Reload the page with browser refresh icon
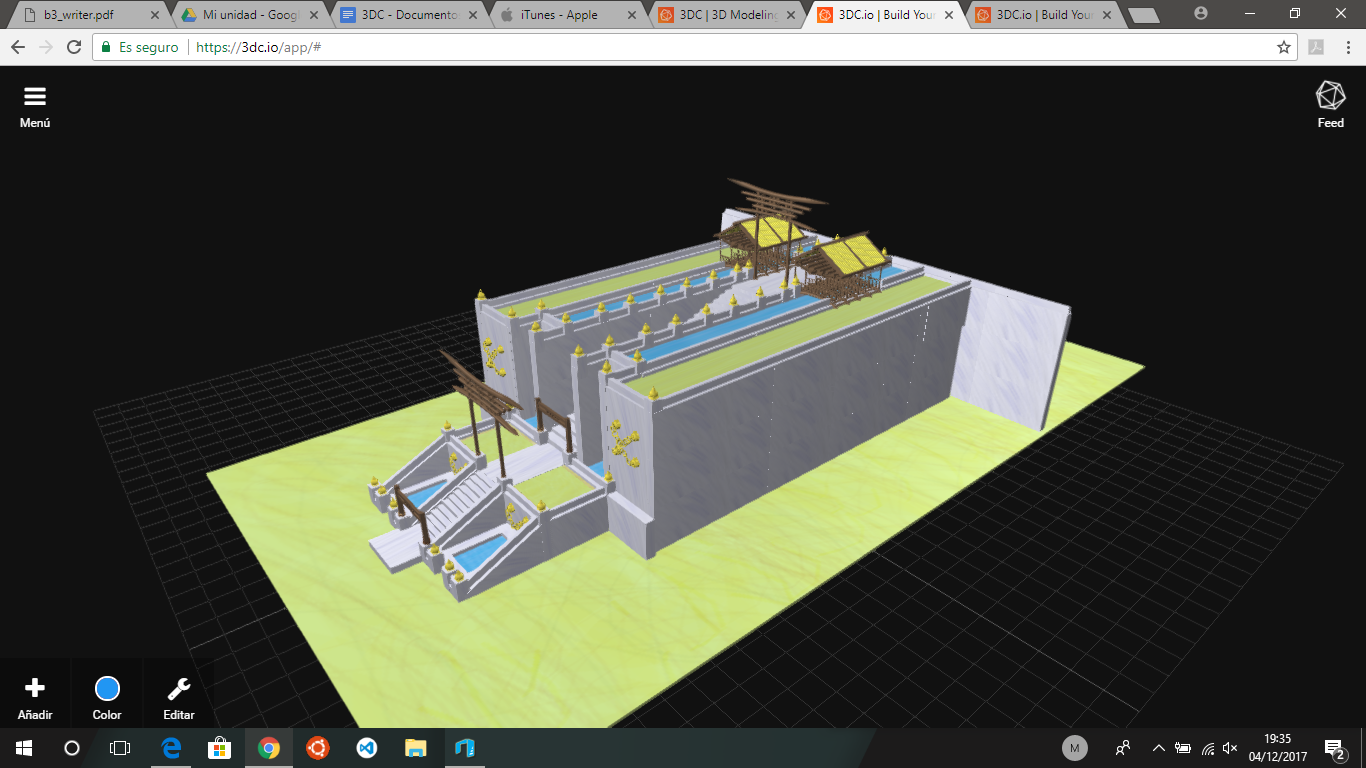Screen dimensions: 1366x768 [74, 47]
